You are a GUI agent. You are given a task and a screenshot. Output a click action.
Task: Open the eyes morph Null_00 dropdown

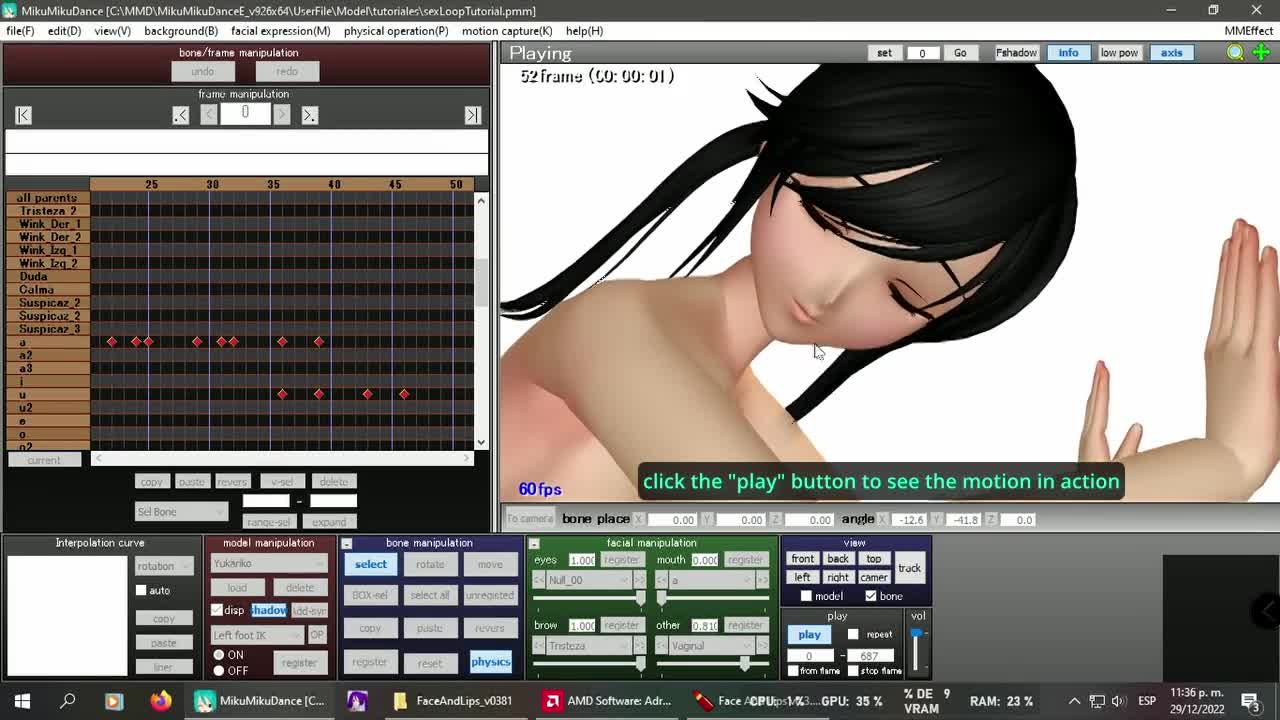588,580
